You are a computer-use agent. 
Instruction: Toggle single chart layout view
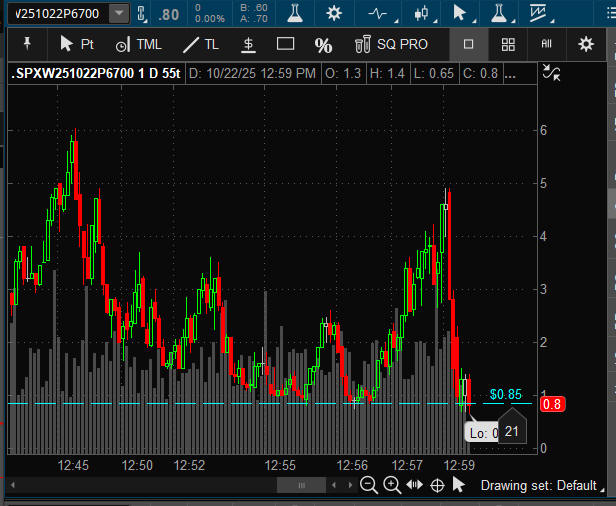tap(469, 44)
